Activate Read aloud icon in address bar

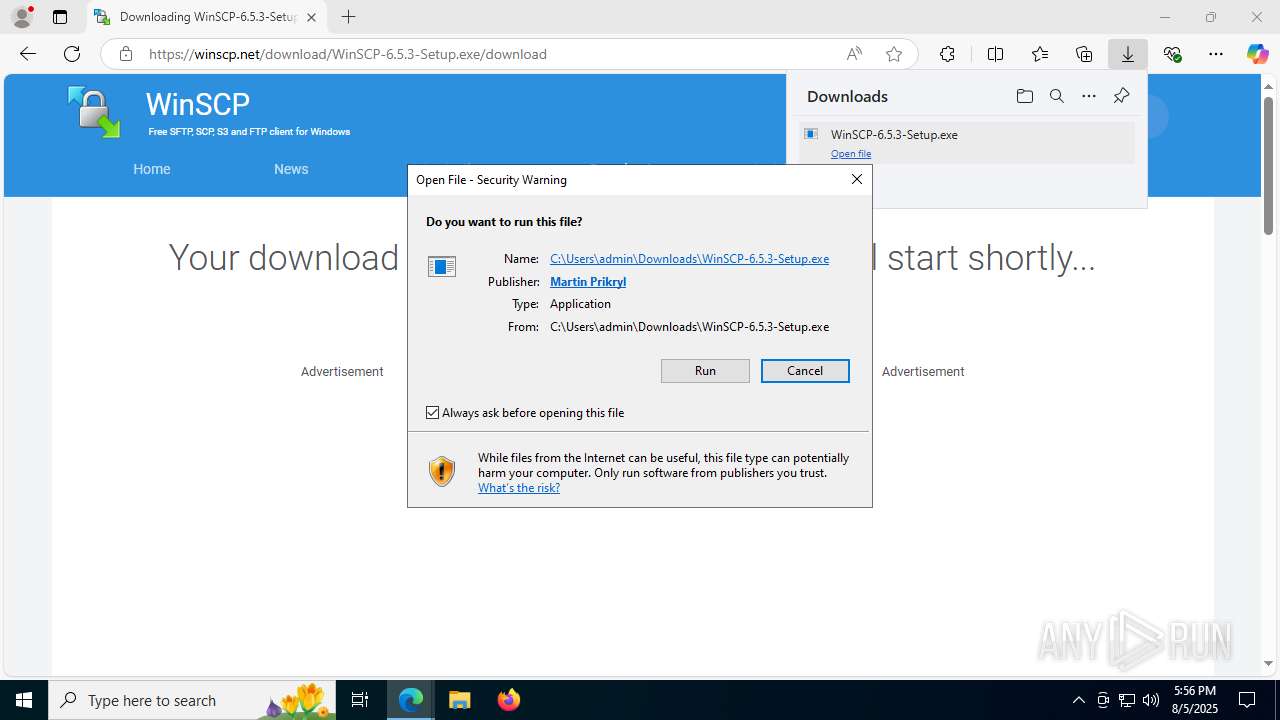[854, 54]
